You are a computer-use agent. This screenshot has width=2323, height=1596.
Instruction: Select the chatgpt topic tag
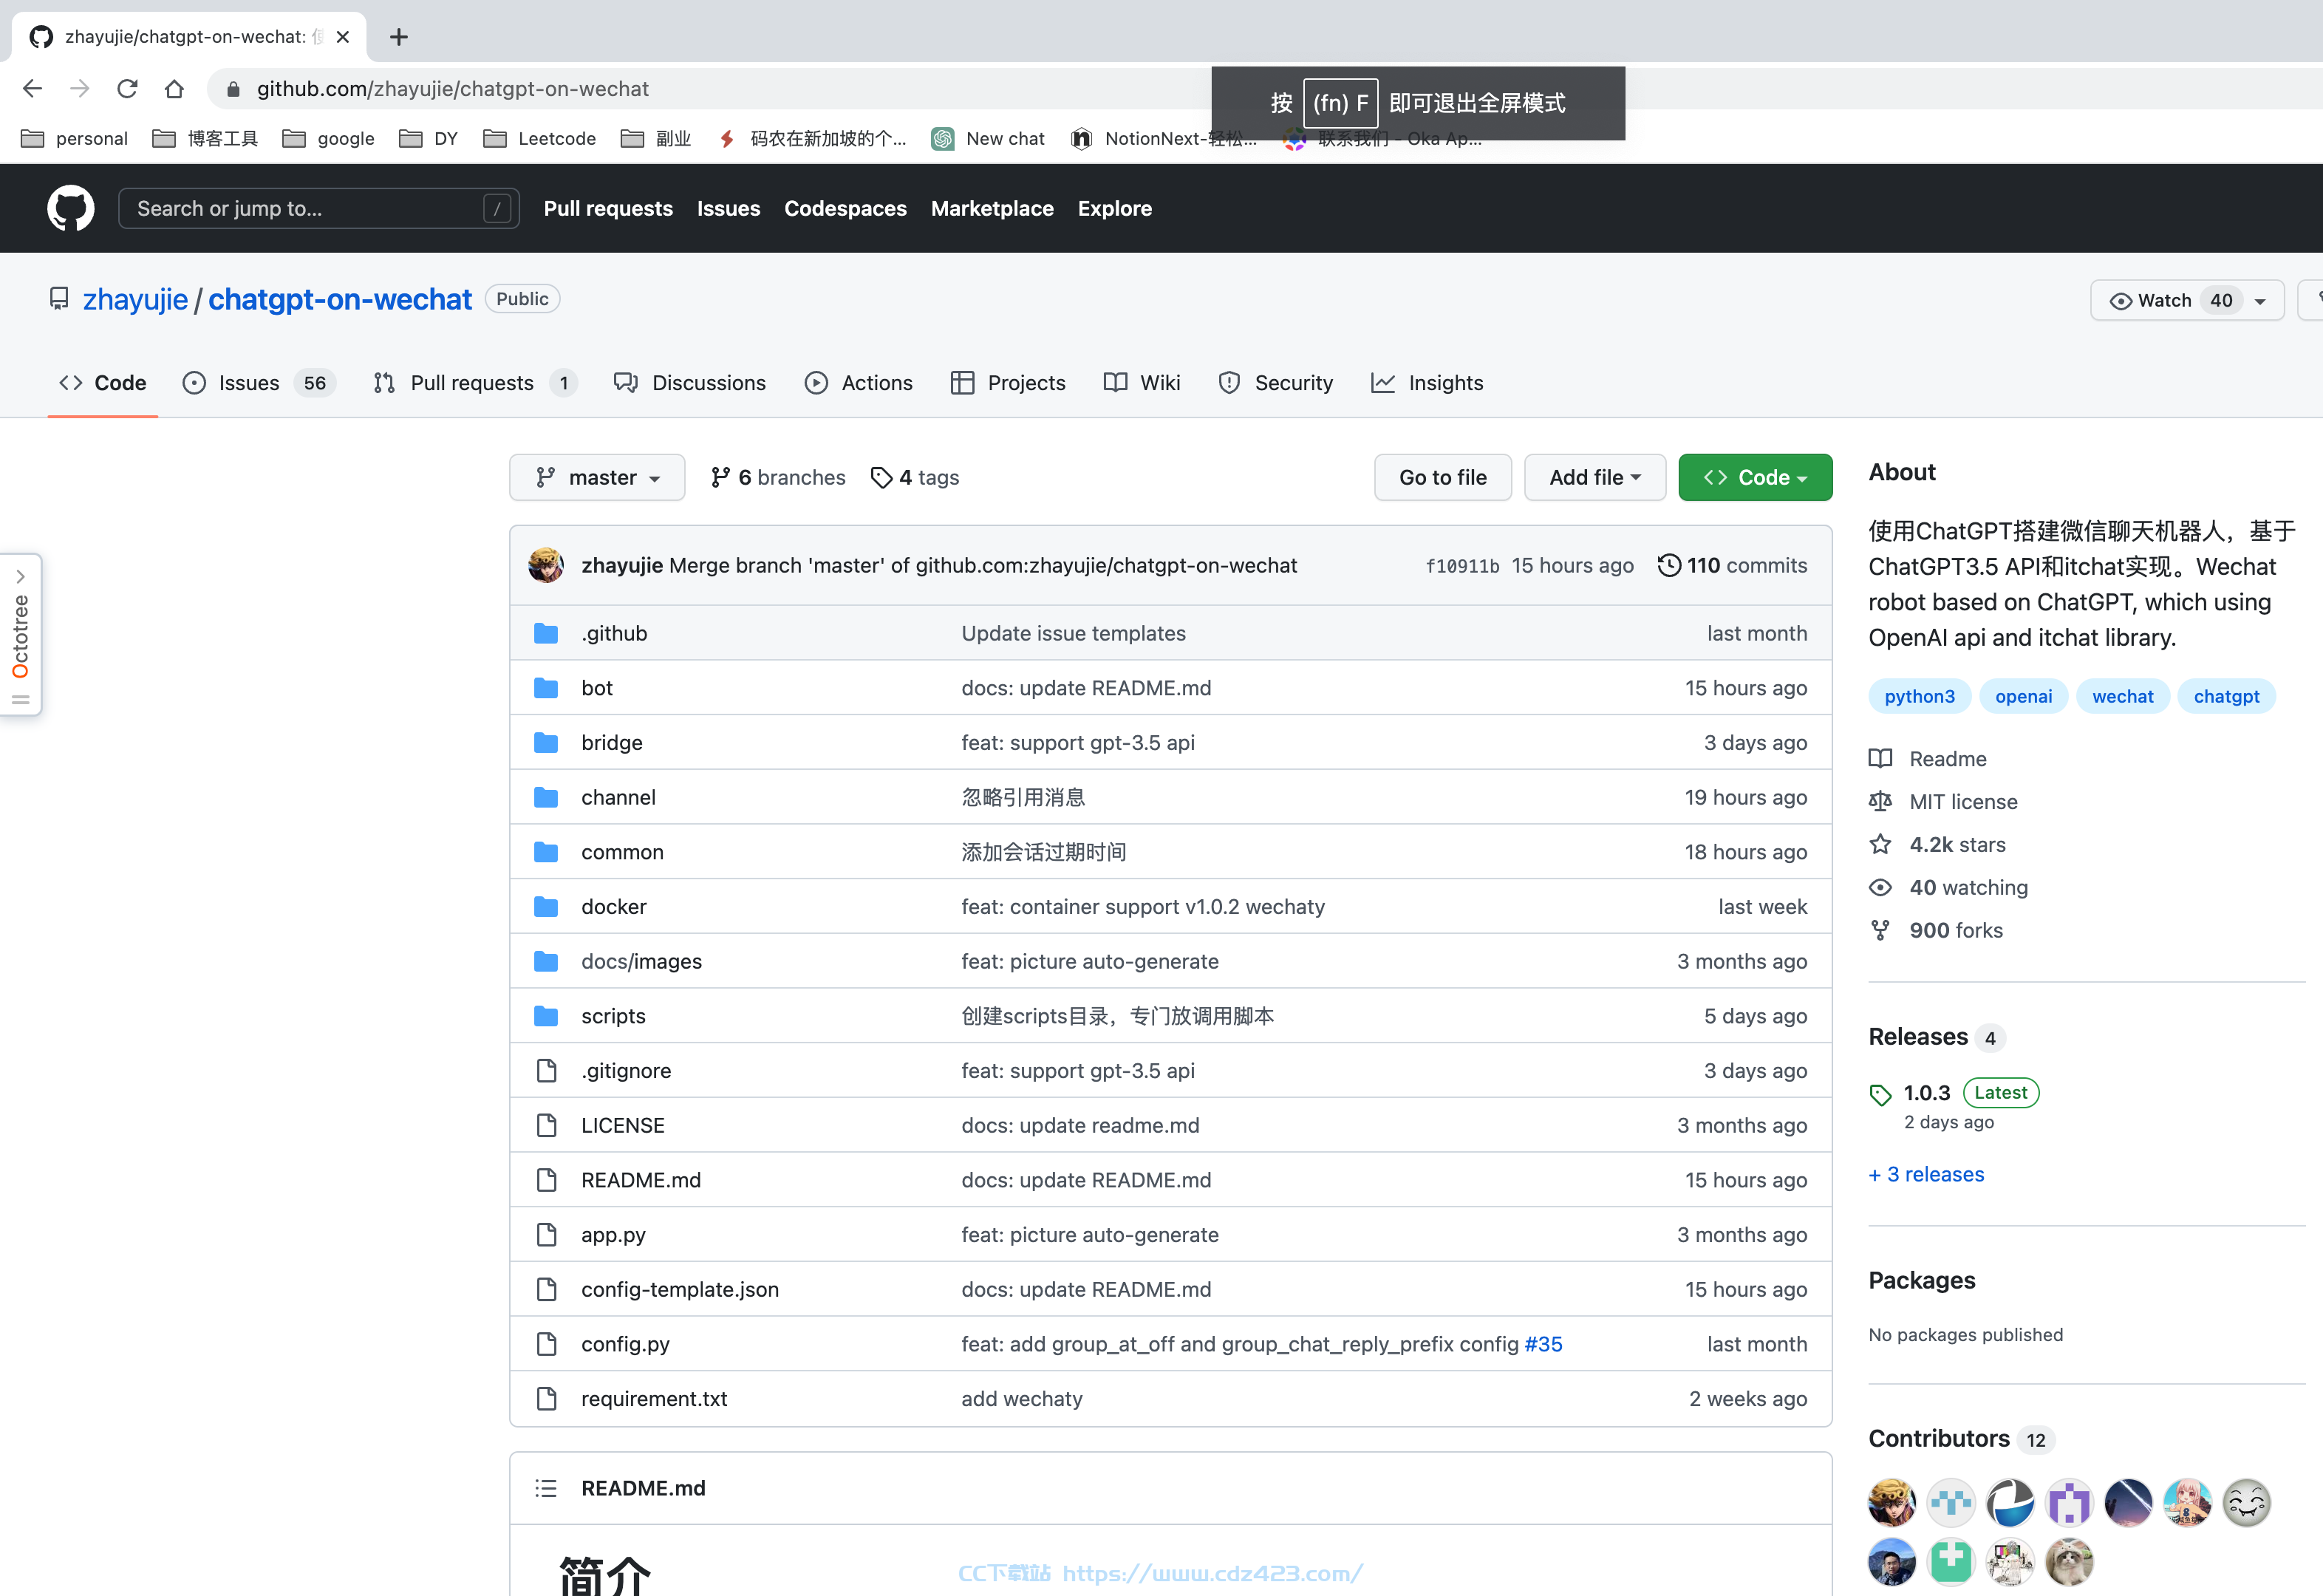pos(2226,696)
